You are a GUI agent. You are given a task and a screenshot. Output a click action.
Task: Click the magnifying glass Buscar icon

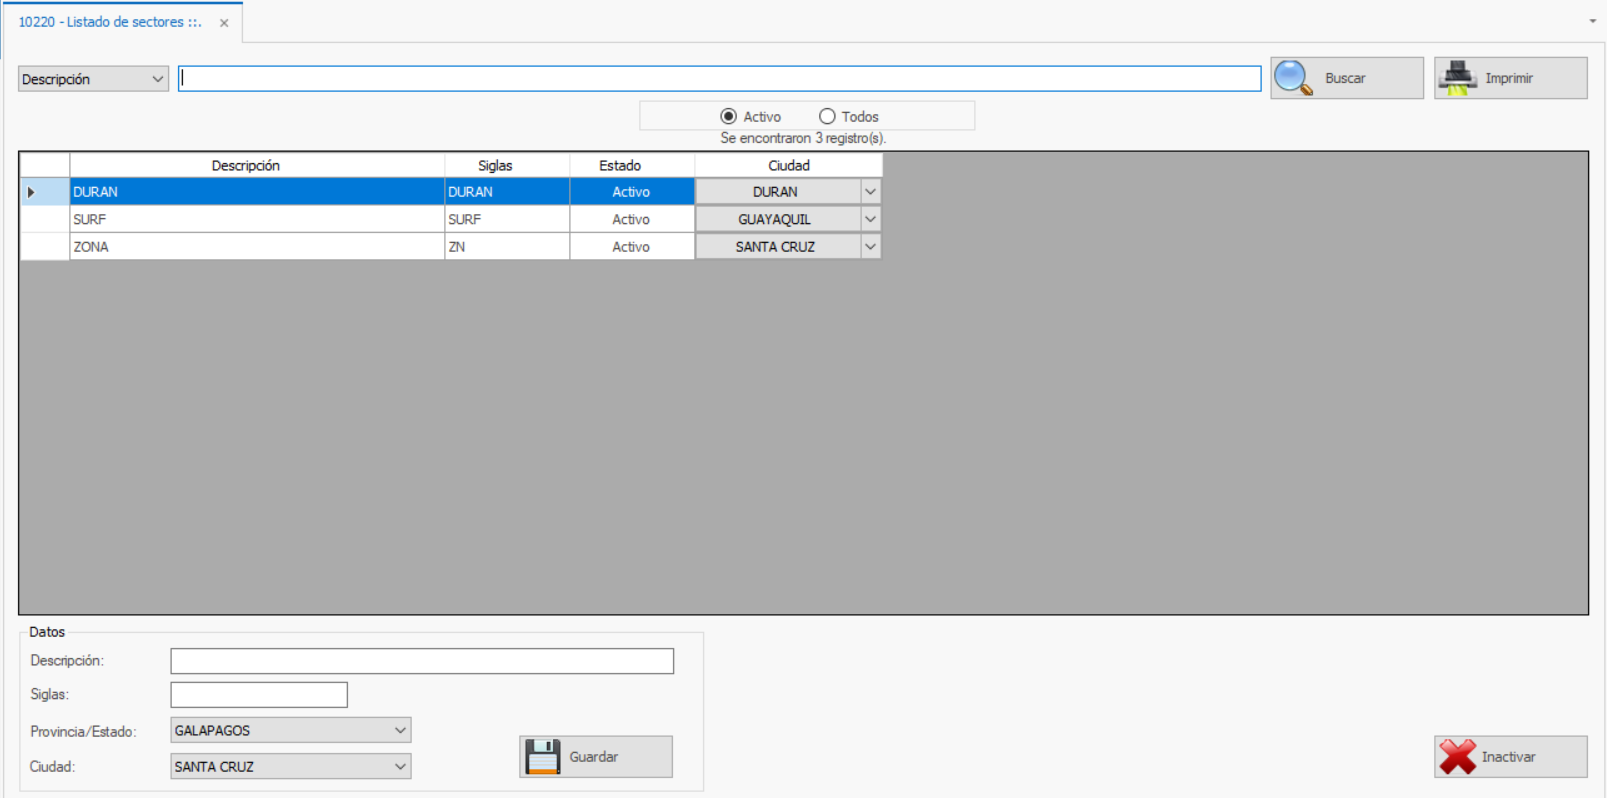click(x=1293, y=78)
